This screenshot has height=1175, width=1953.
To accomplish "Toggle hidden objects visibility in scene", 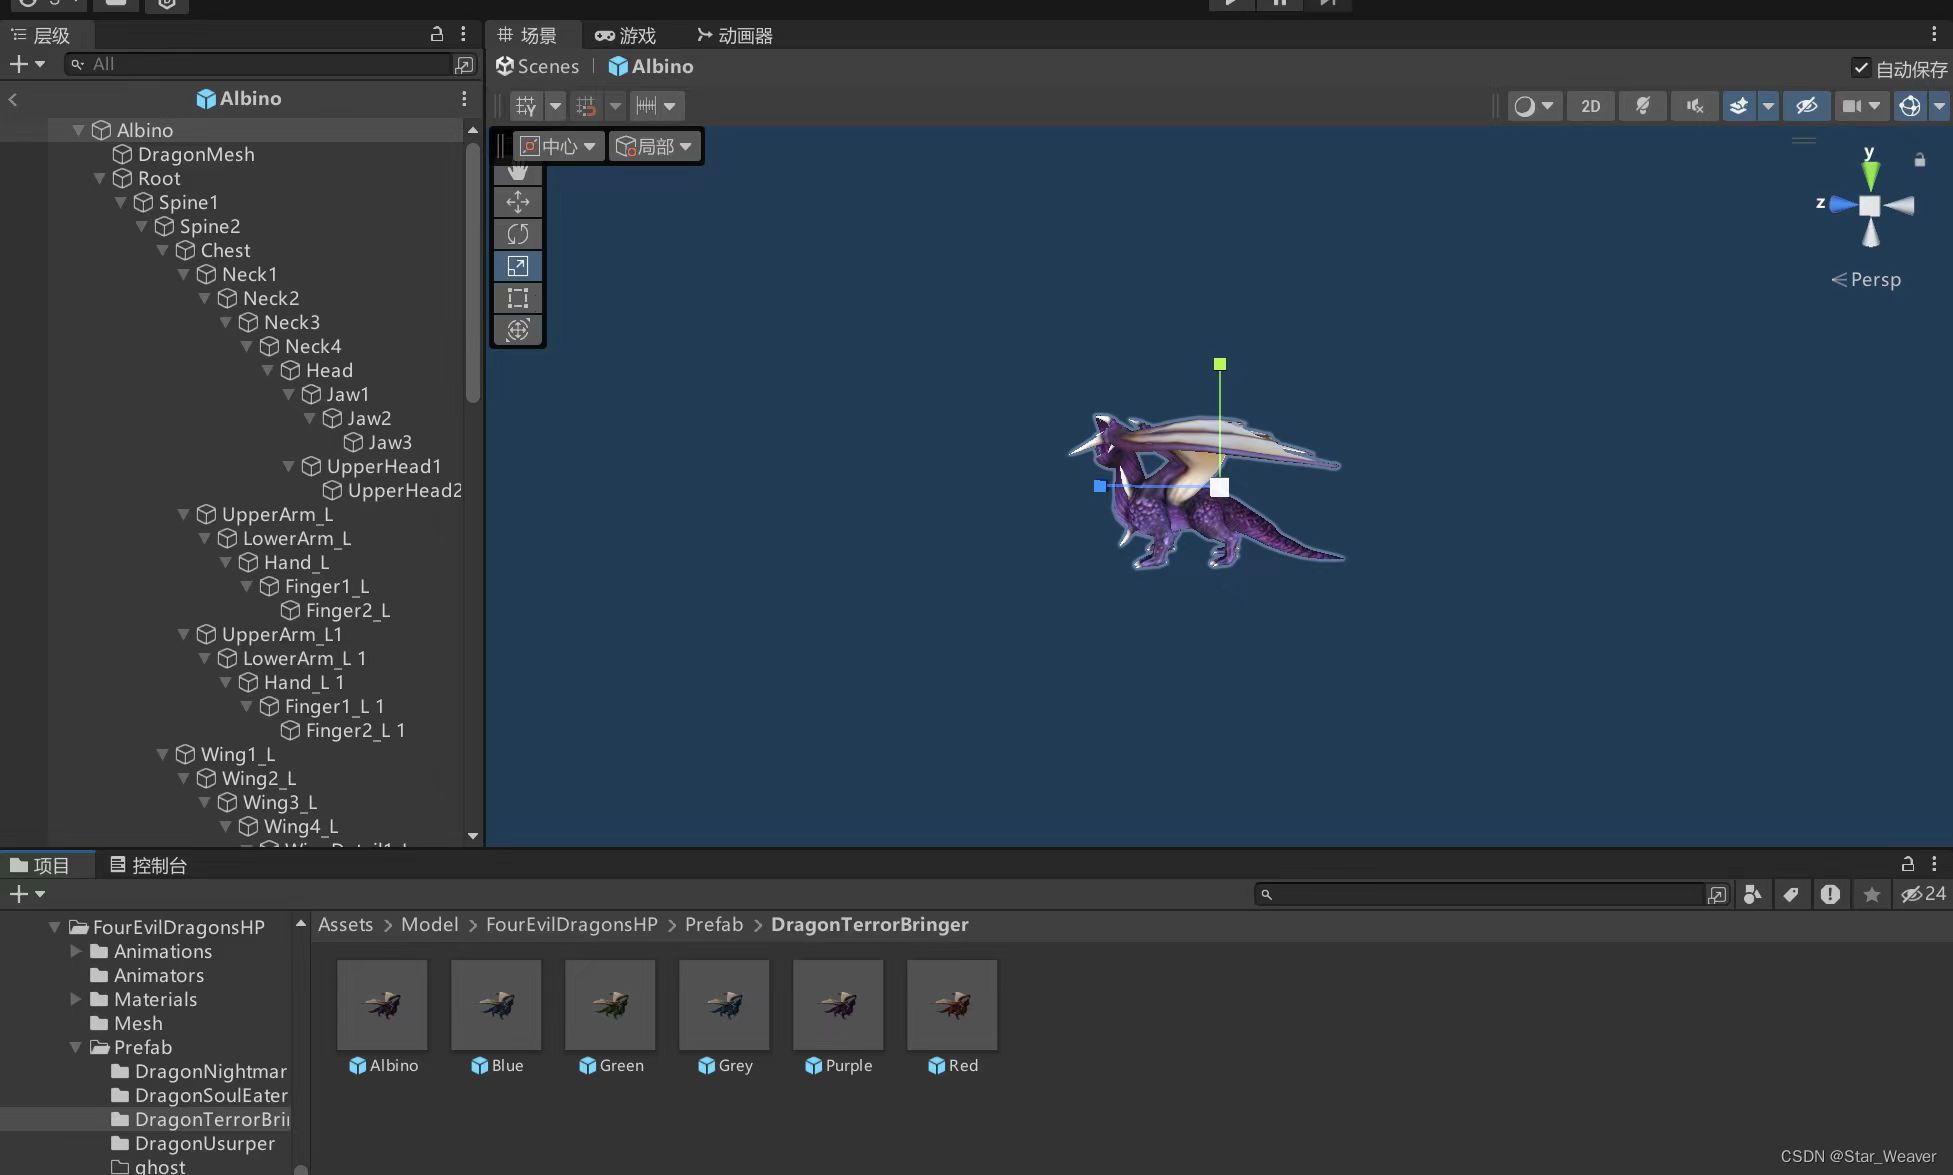I will tap(1806, 106).
